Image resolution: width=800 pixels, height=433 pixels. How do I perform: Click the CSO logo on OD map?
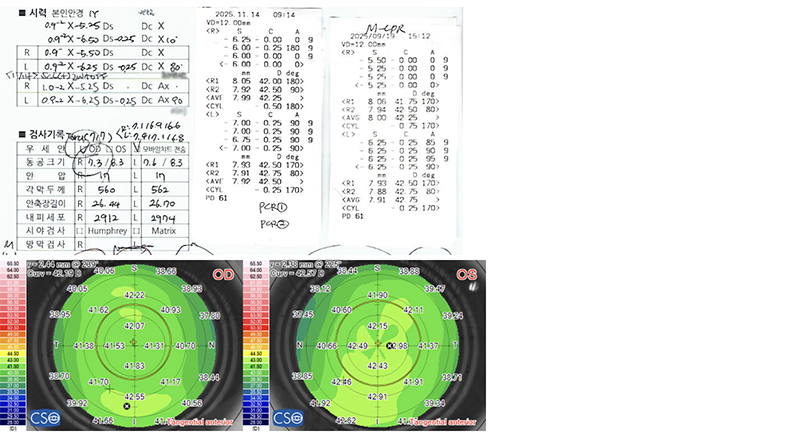pos(45,418)
